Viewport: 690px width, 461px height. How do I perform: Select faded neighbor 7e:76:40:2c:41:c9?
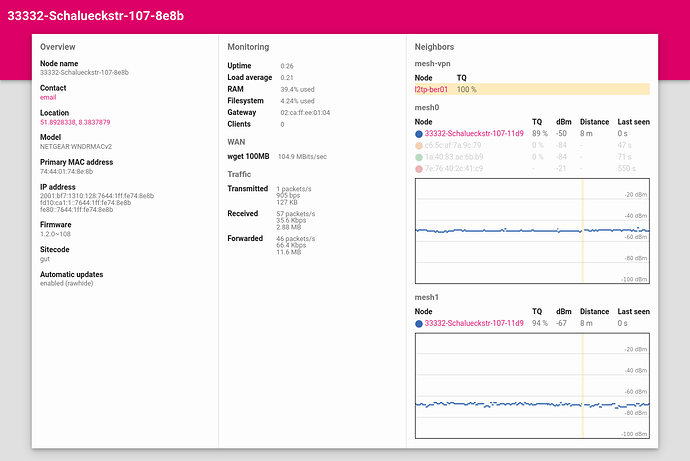pyautogui.click(x=454, y=168)
